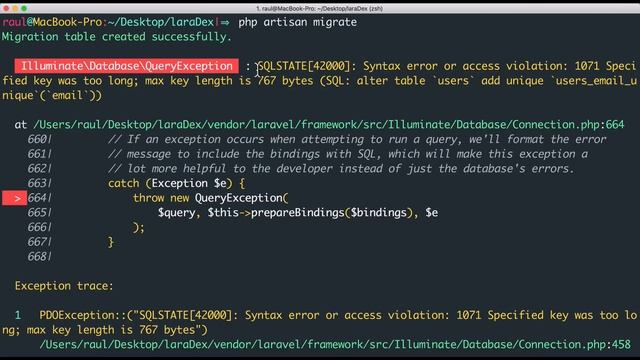Click the green maximize window button
640x360 pixels.
(24, 8)
